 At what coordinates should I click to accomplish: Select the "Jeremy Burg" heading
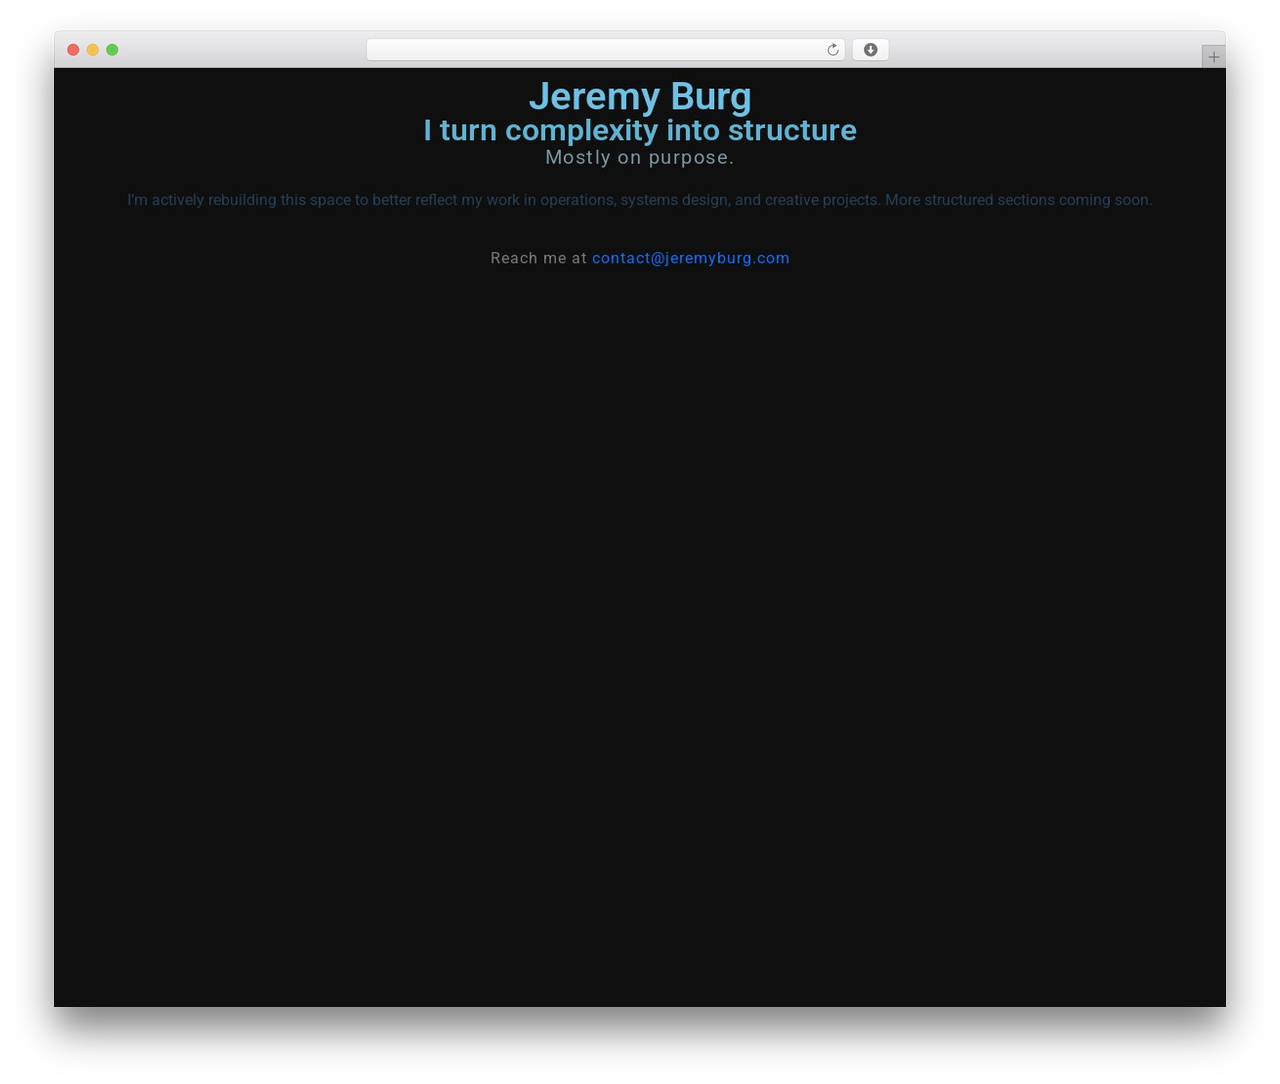pyautogui.click(x=640, y=96)
